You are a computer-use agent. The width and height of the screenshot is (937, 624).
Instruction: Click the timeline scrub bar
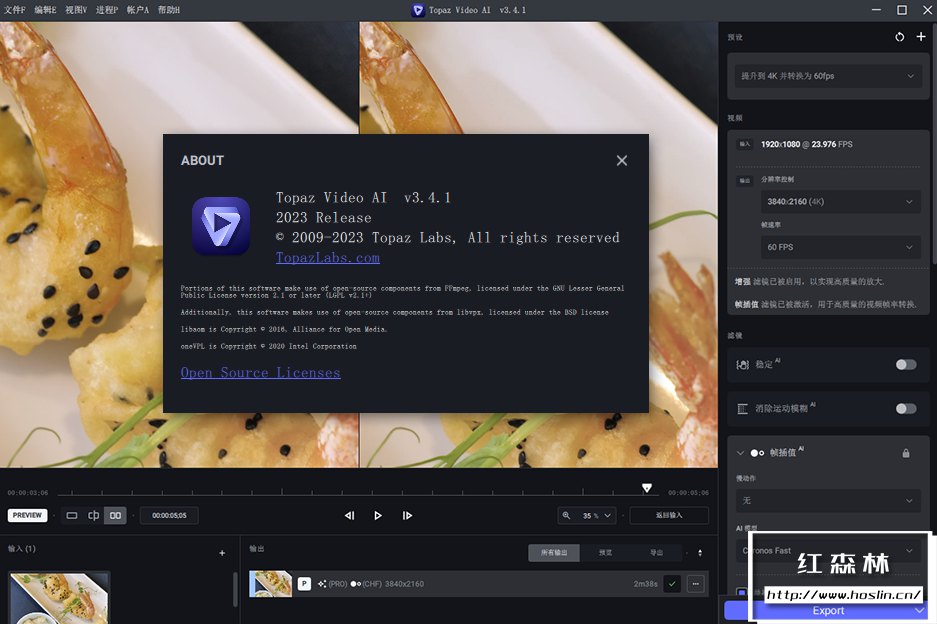357,494
